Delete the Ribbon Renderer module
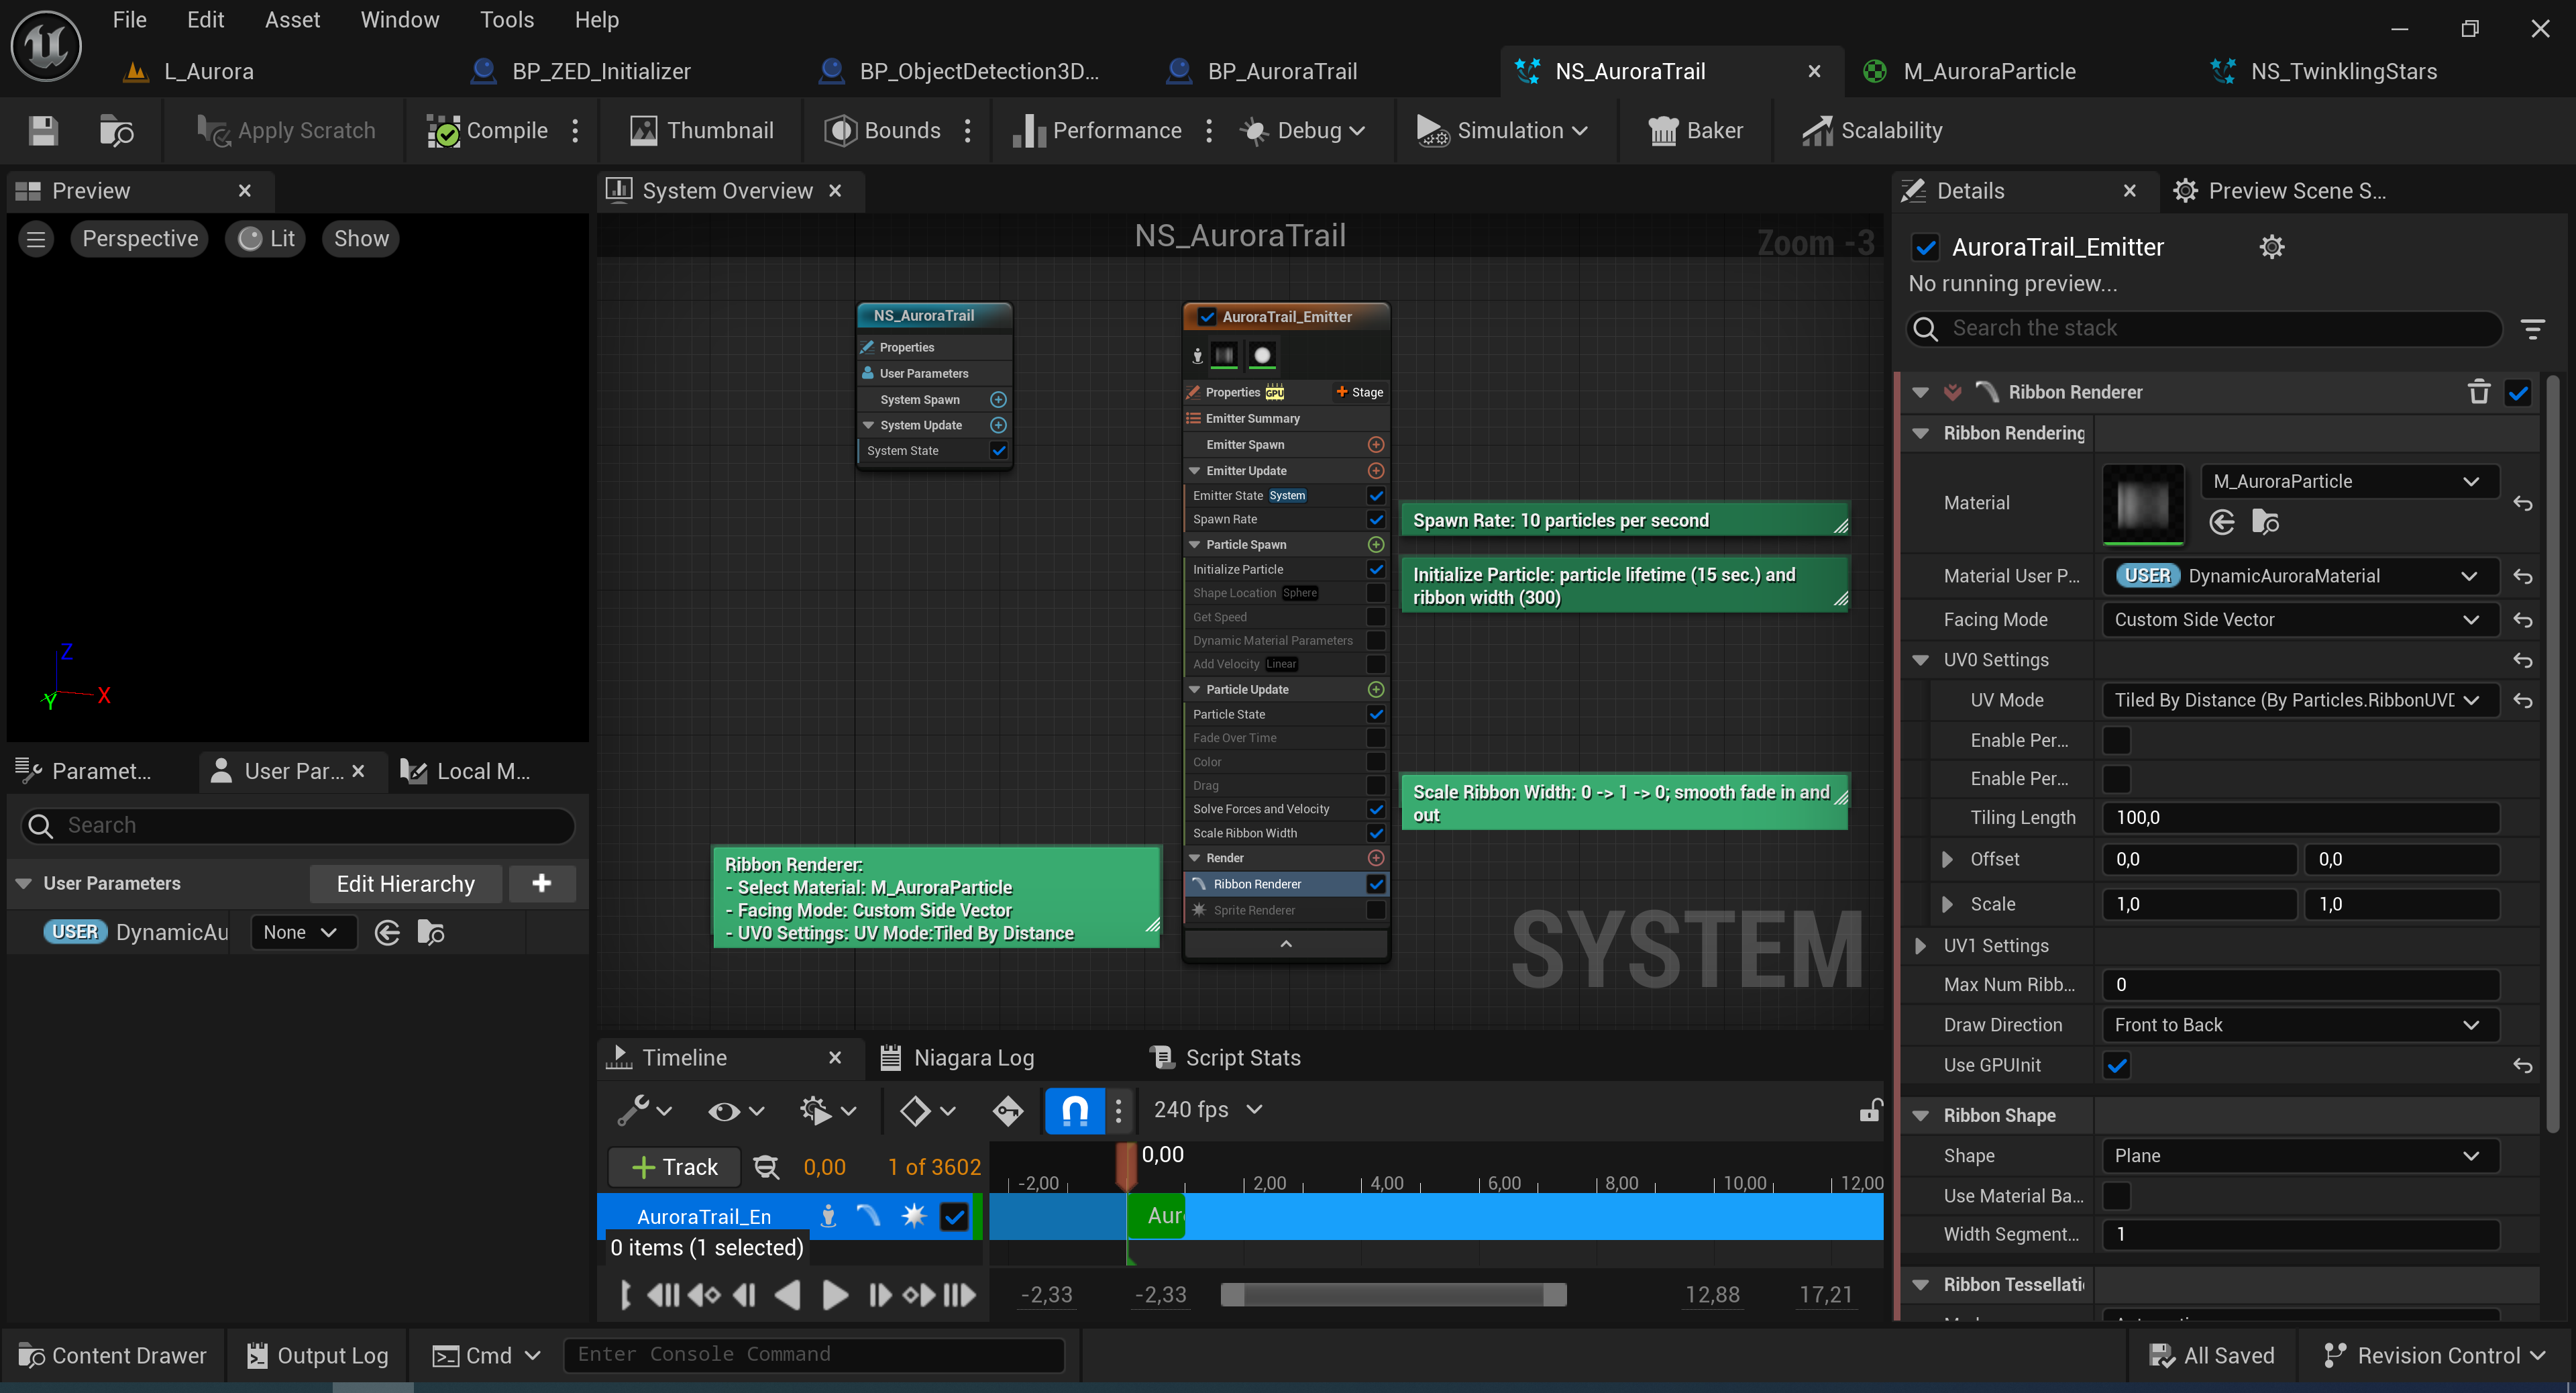Viewport: 2576px width, 1393px height. (x=2478, y=392)
